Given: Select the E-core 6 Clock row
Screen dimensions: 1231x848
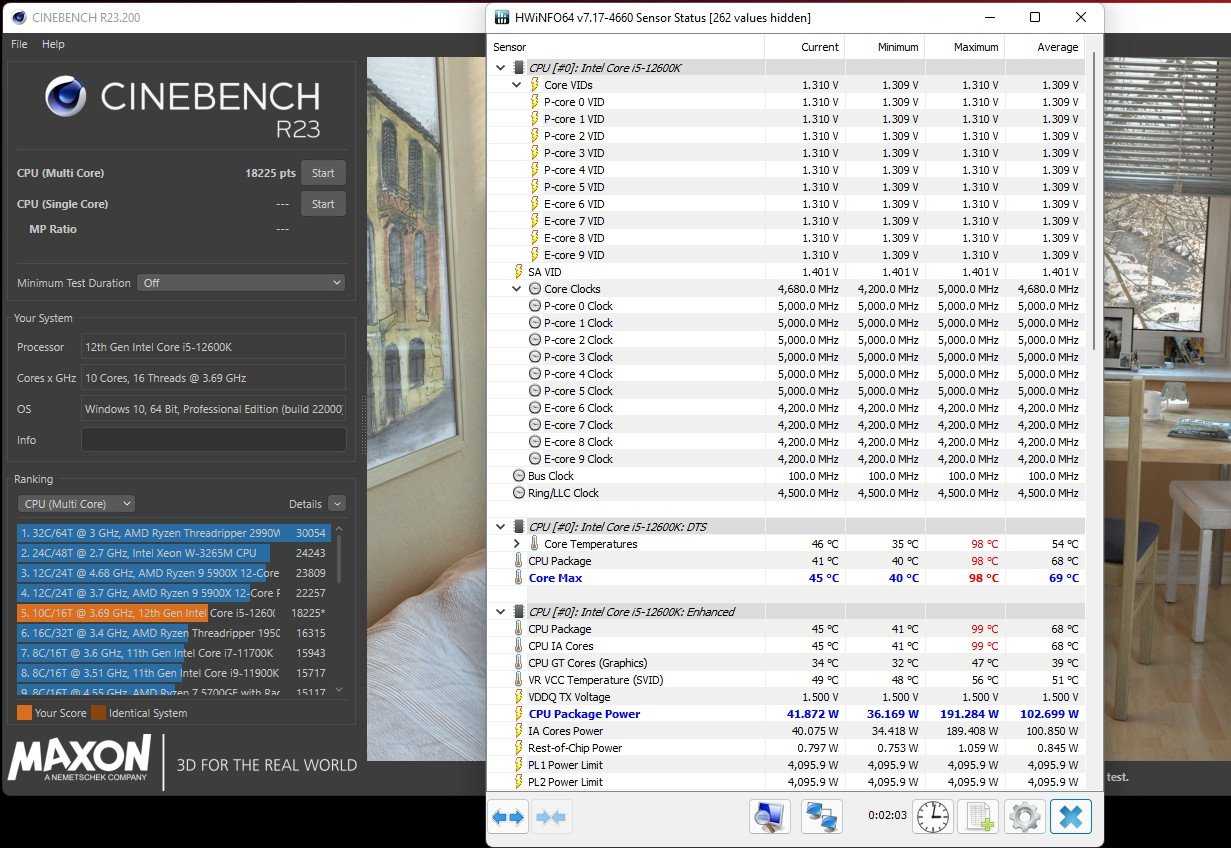Looking at the screenshot, I should pyautogui.click(x=786, y=408).
